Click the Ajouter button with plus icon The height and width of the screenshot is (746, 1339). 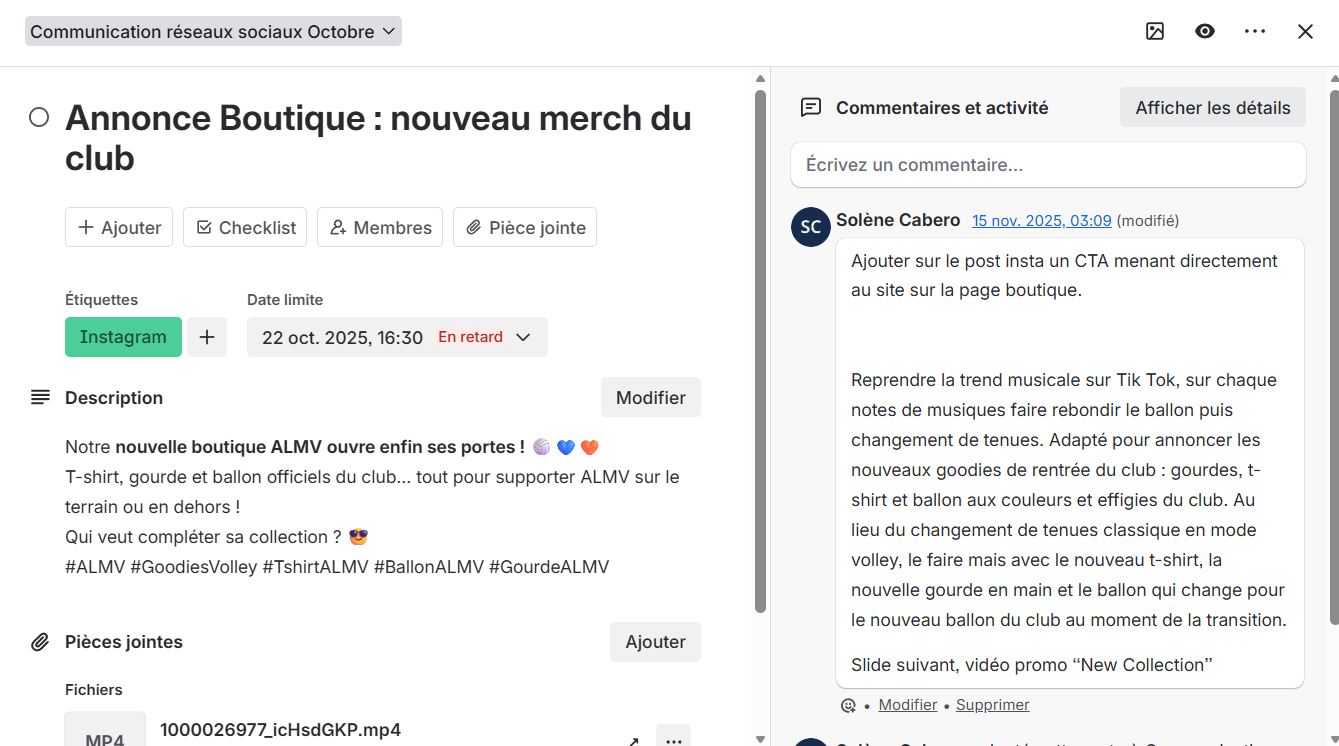pos(119,227)
